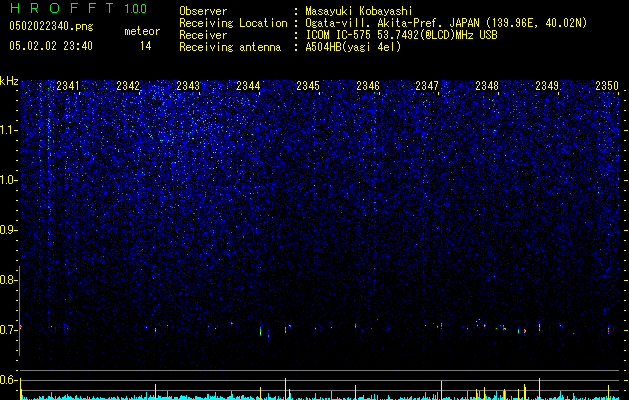The image size is (629, 400).
Task: Click the meteor label
Action: [142, 31]
